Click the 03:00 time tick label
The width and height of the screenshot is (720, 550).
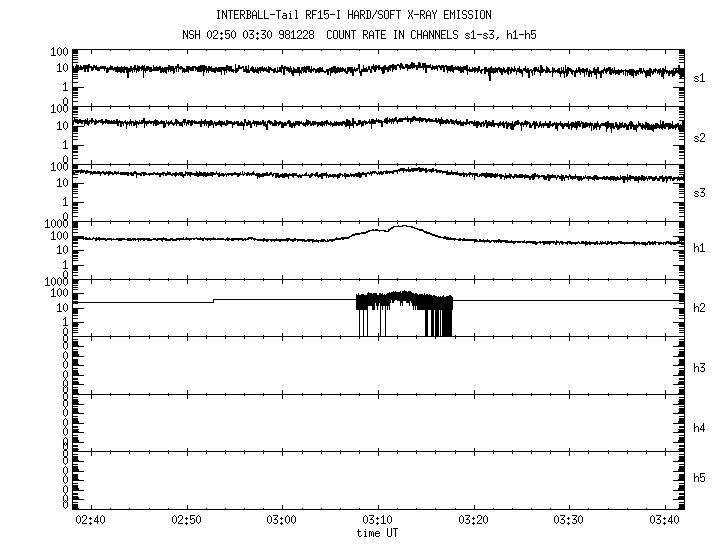coord(282,520)
